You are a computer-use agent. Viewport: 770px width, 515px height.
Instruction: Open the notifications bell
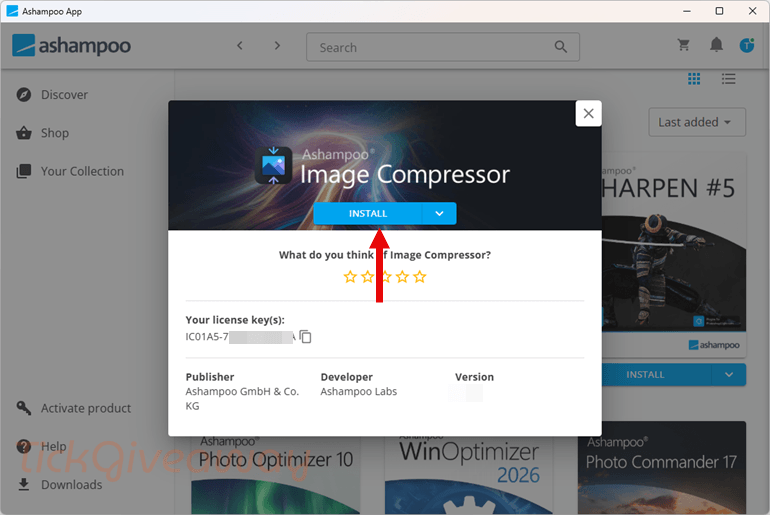click(716, 45)
